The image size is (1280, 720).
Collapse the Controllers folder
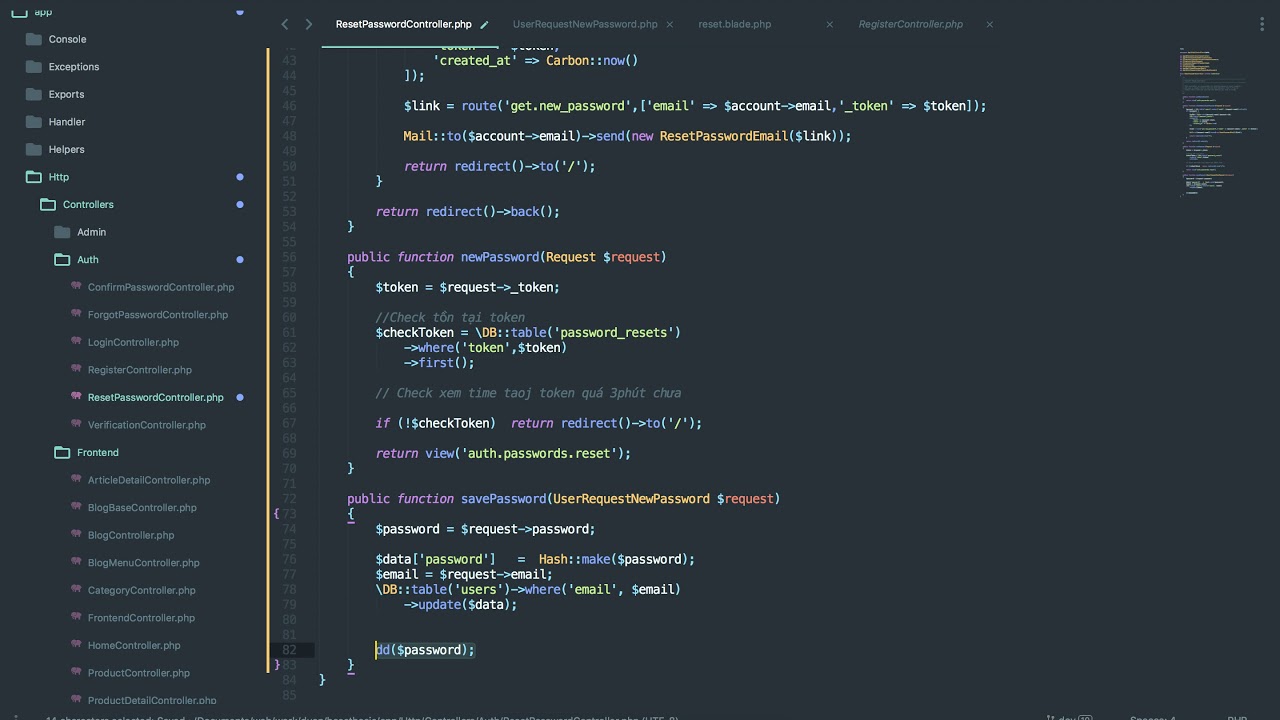pos(88,204)
